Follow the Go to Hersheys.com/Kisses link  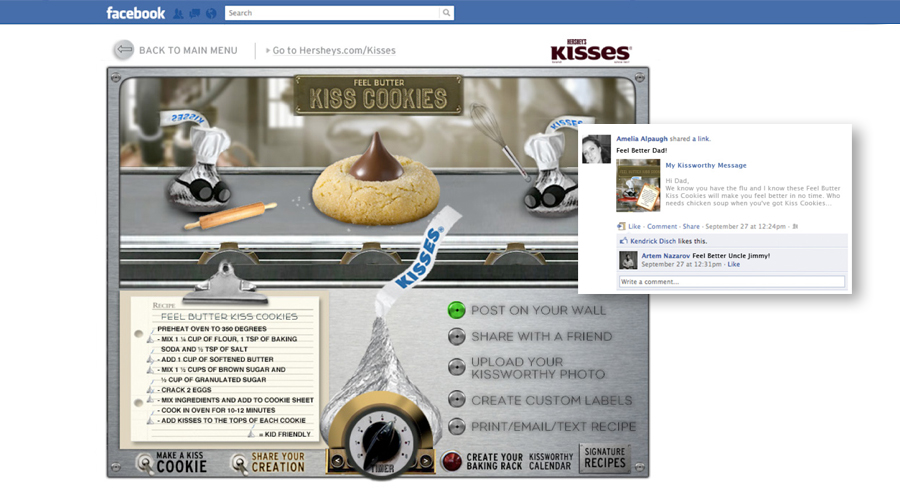[x=334, y=50]
